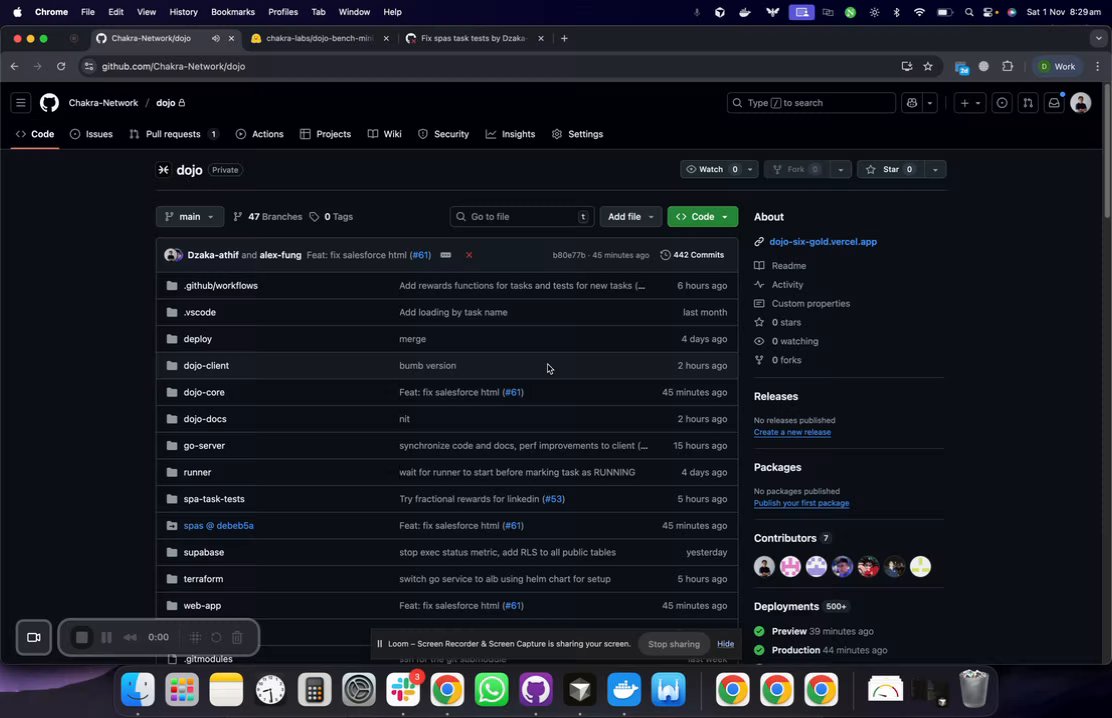
Task: Open notifications inbox icon
Action: [x=1054, y=103]
